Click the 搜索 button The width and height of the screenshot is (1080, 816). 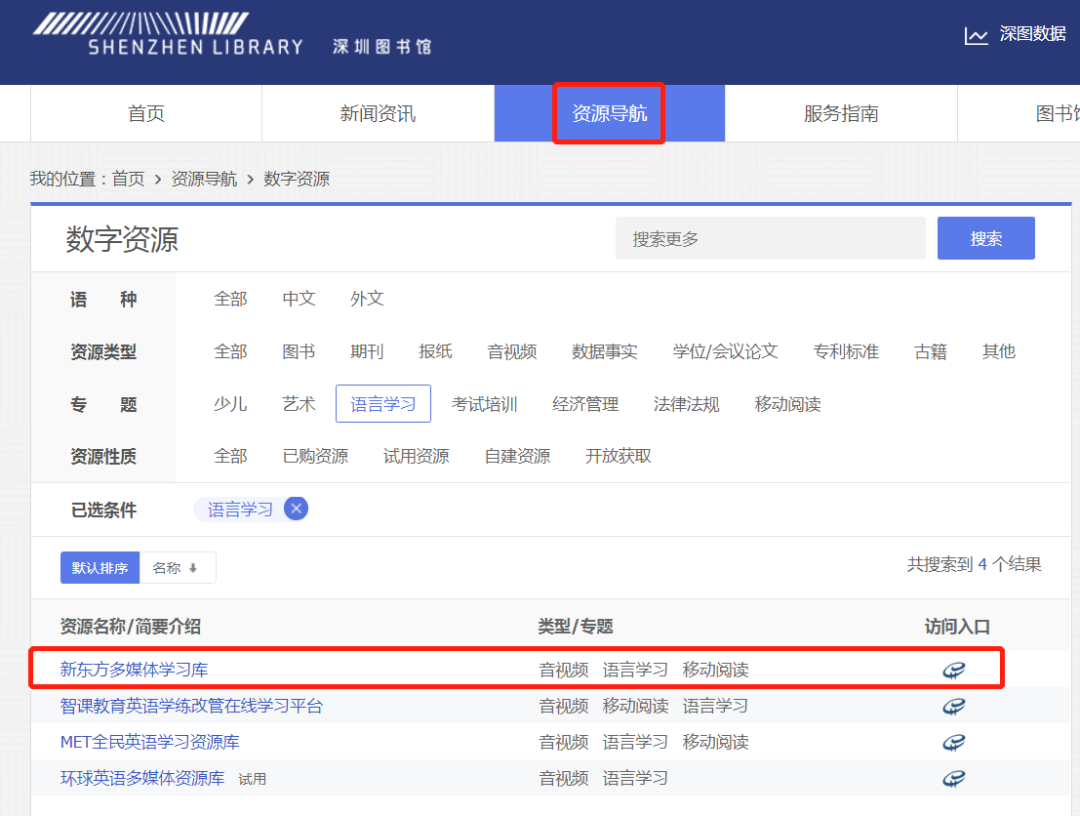pyautogui.click(x=986, y=238)
